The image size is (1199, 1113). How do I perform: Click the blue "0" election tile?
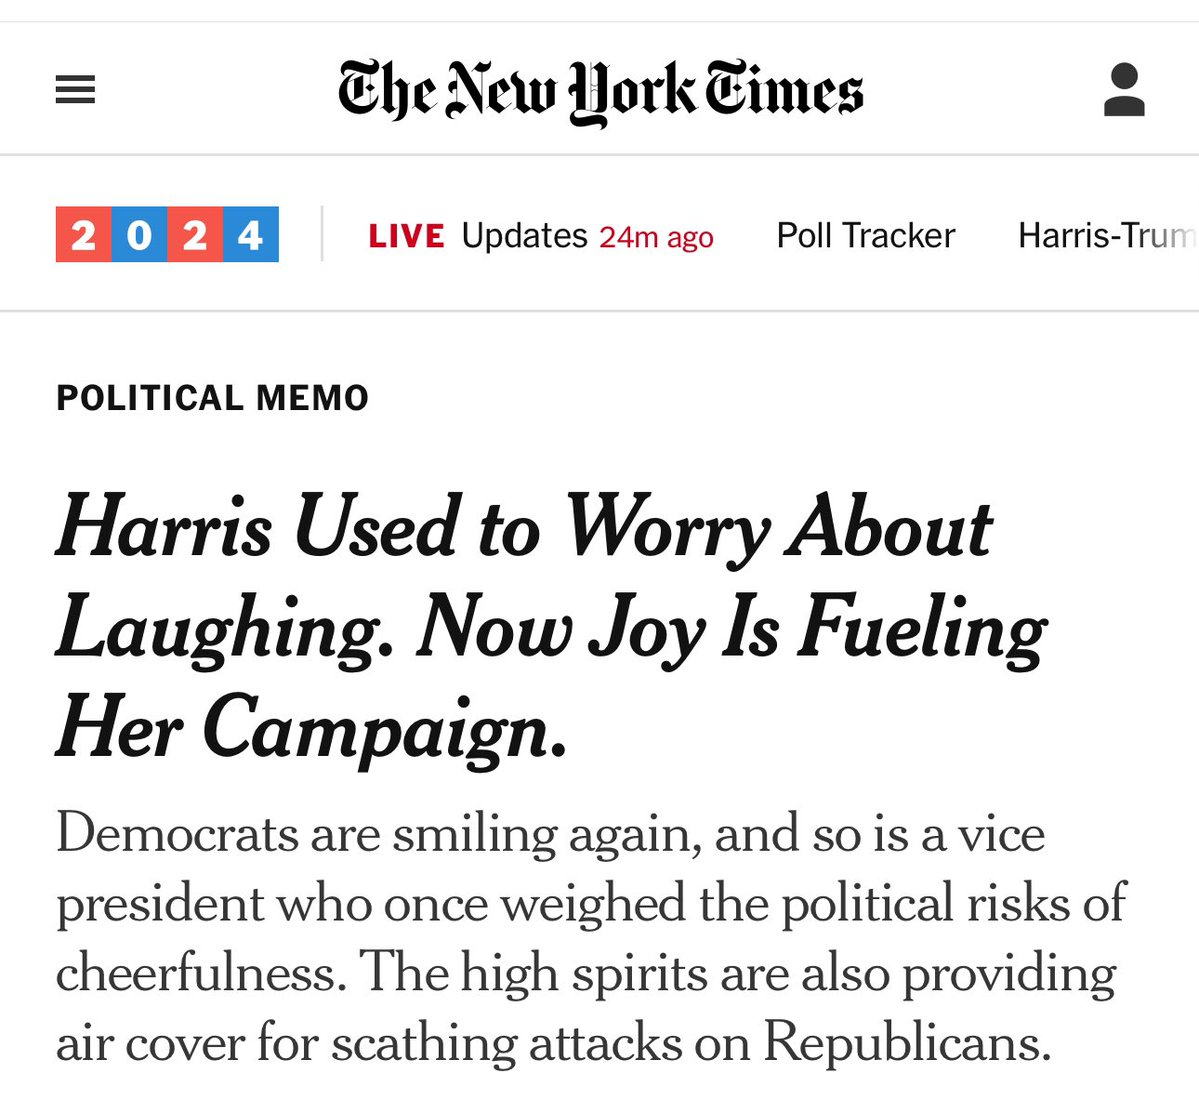[140, 235]
